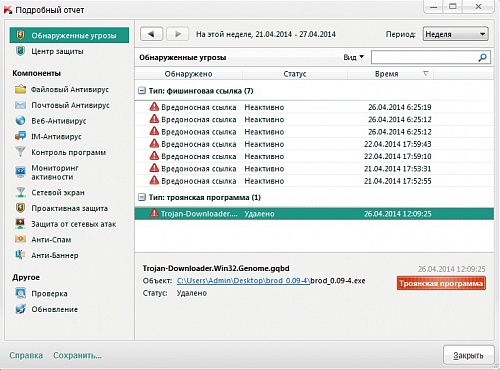The height and width of the screenshot is (370, 500).
Task: Open Почтовый Антивирус report
Action: click(x=70, y=105)
